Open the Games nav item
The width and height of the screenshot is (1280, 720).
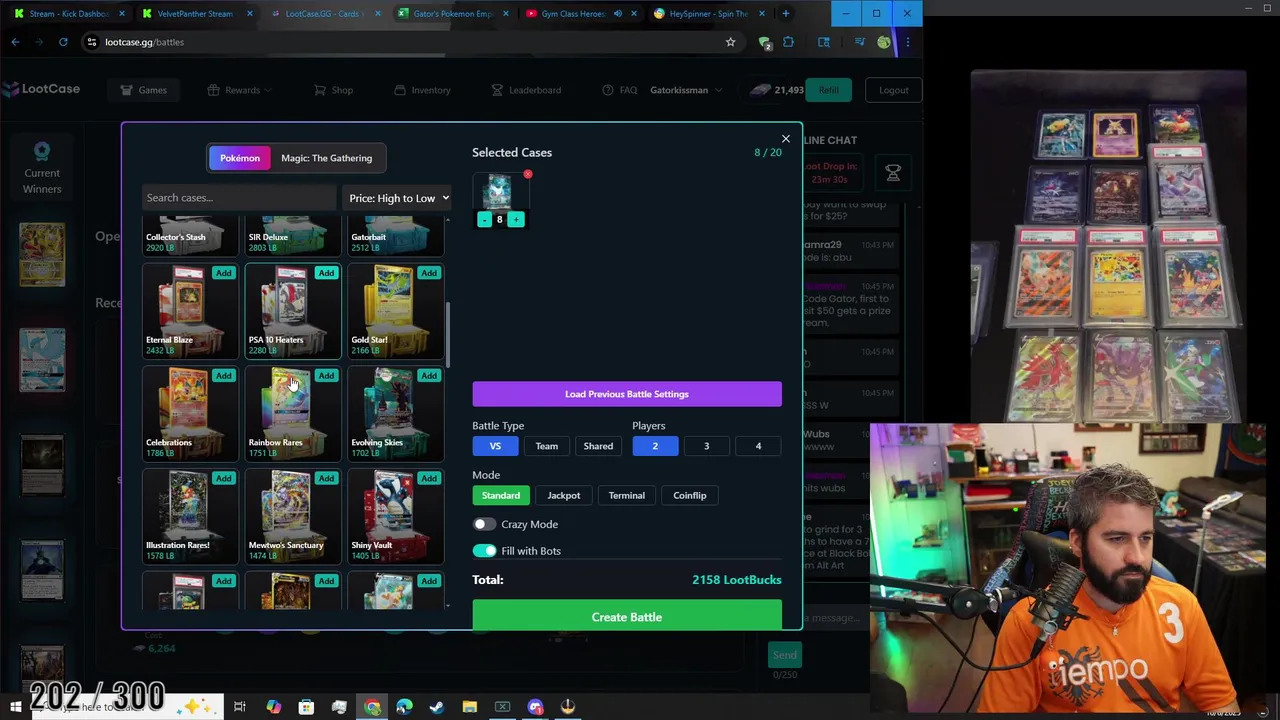click(x=143, y=90)
